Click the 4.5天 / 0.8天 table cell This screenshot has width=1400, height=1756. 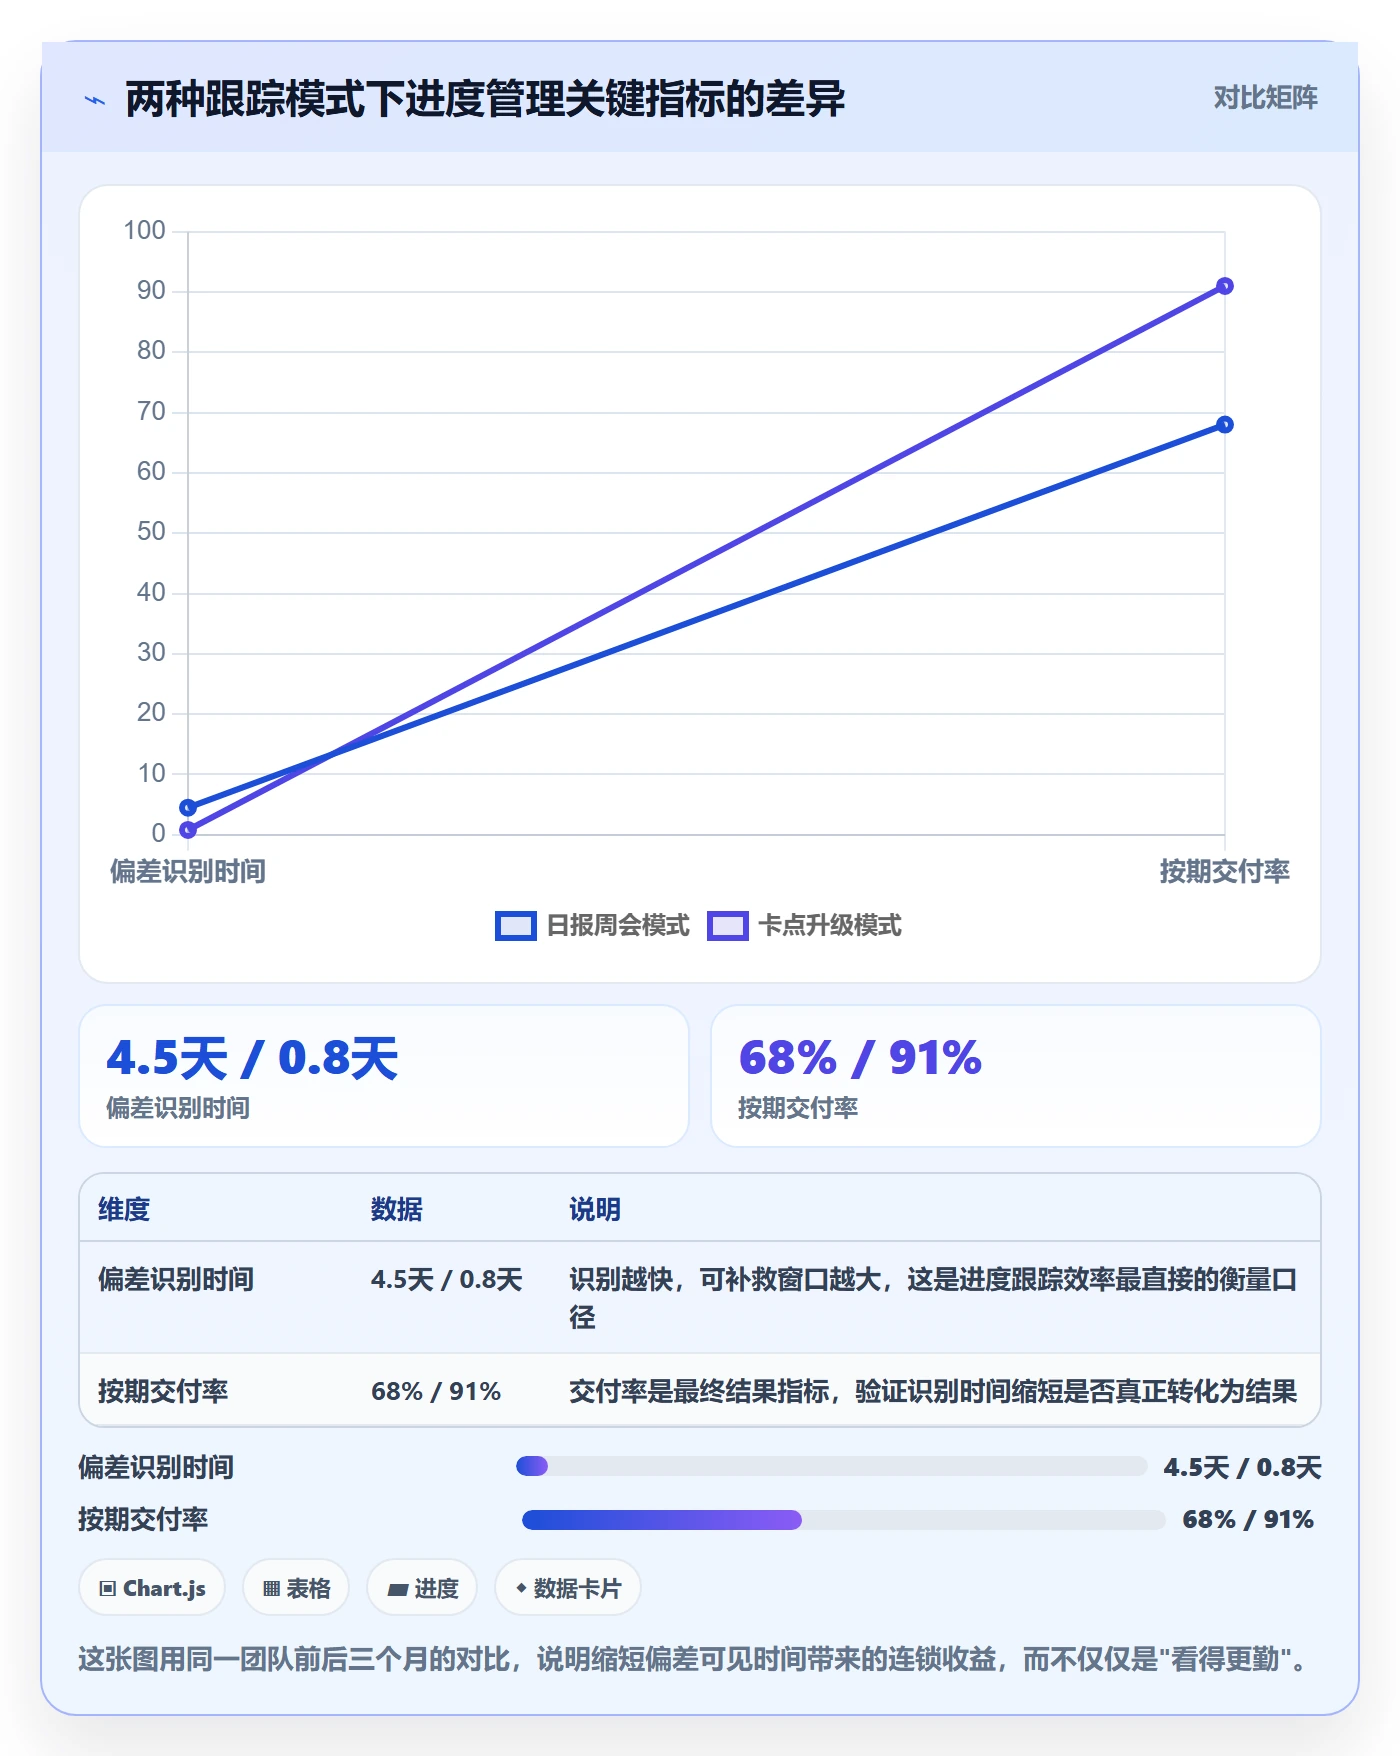[x=447, y=1280]
